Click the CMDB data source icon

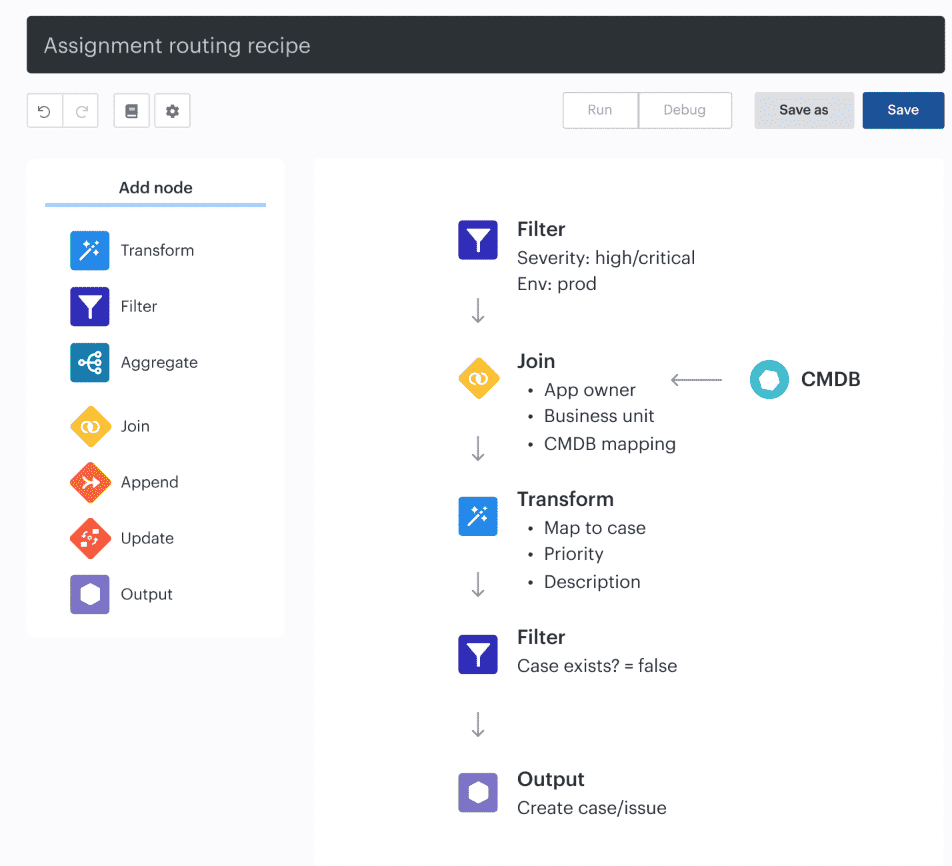pos(769,380)
